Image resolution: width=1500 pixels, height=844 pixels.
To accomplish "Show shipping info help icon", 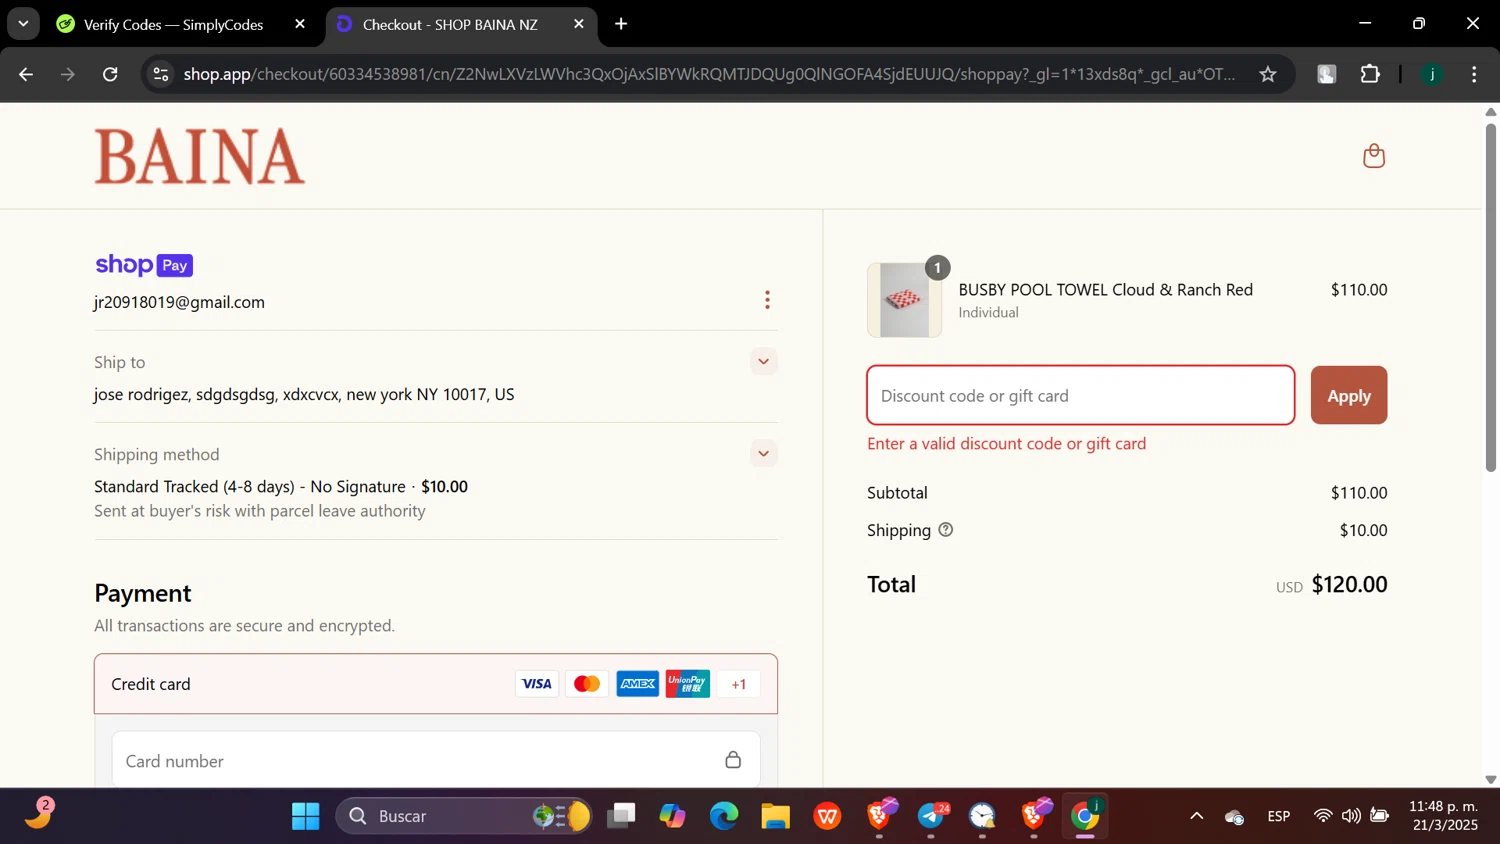I will click(x=946, y=530).
